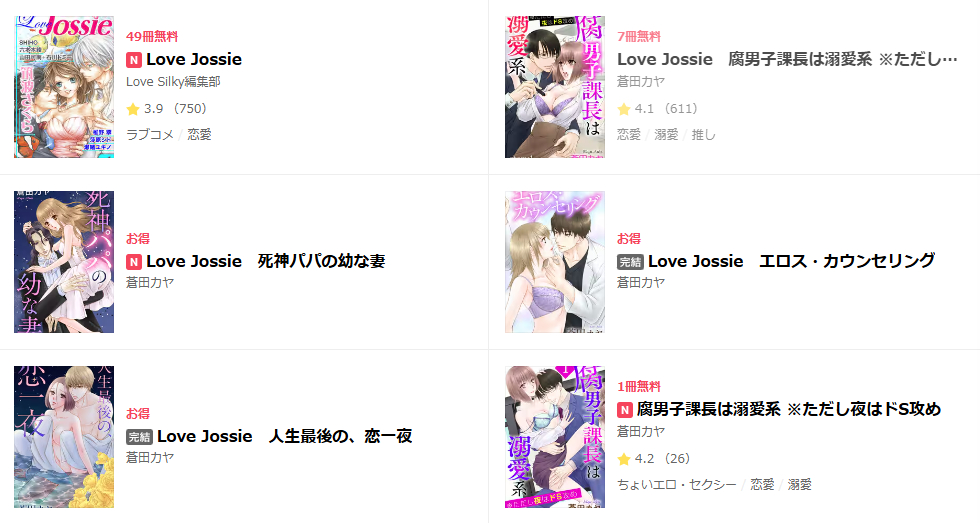Open the エロス・カウンセリング cover image

(x=555, y=262)
